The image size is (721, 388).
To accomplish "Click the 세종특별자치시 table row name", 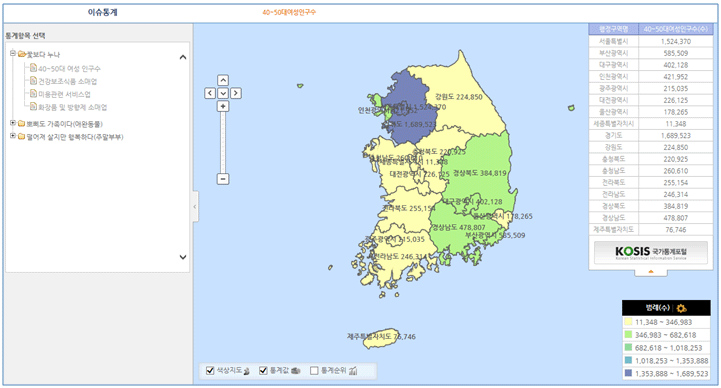I will coord(614,124).
